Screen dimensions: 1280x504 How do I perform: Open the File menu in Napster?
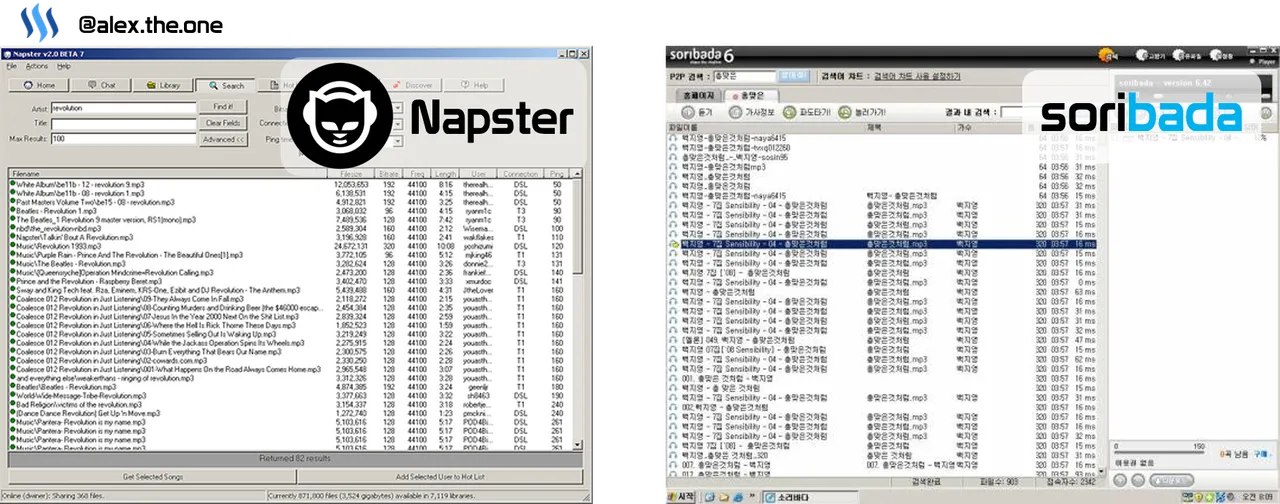(12, 66)
